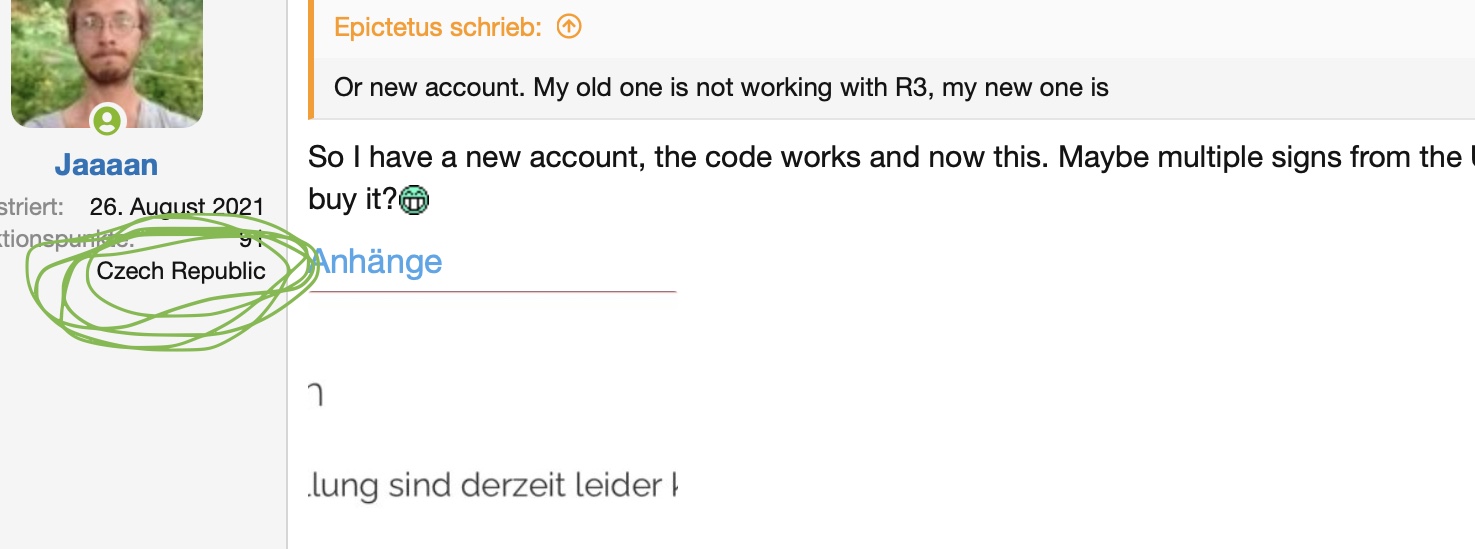Viewport: 1475px width, 549px height.
Task: Click the horizontal line beneath Anhänge
Action: [493, 292]
